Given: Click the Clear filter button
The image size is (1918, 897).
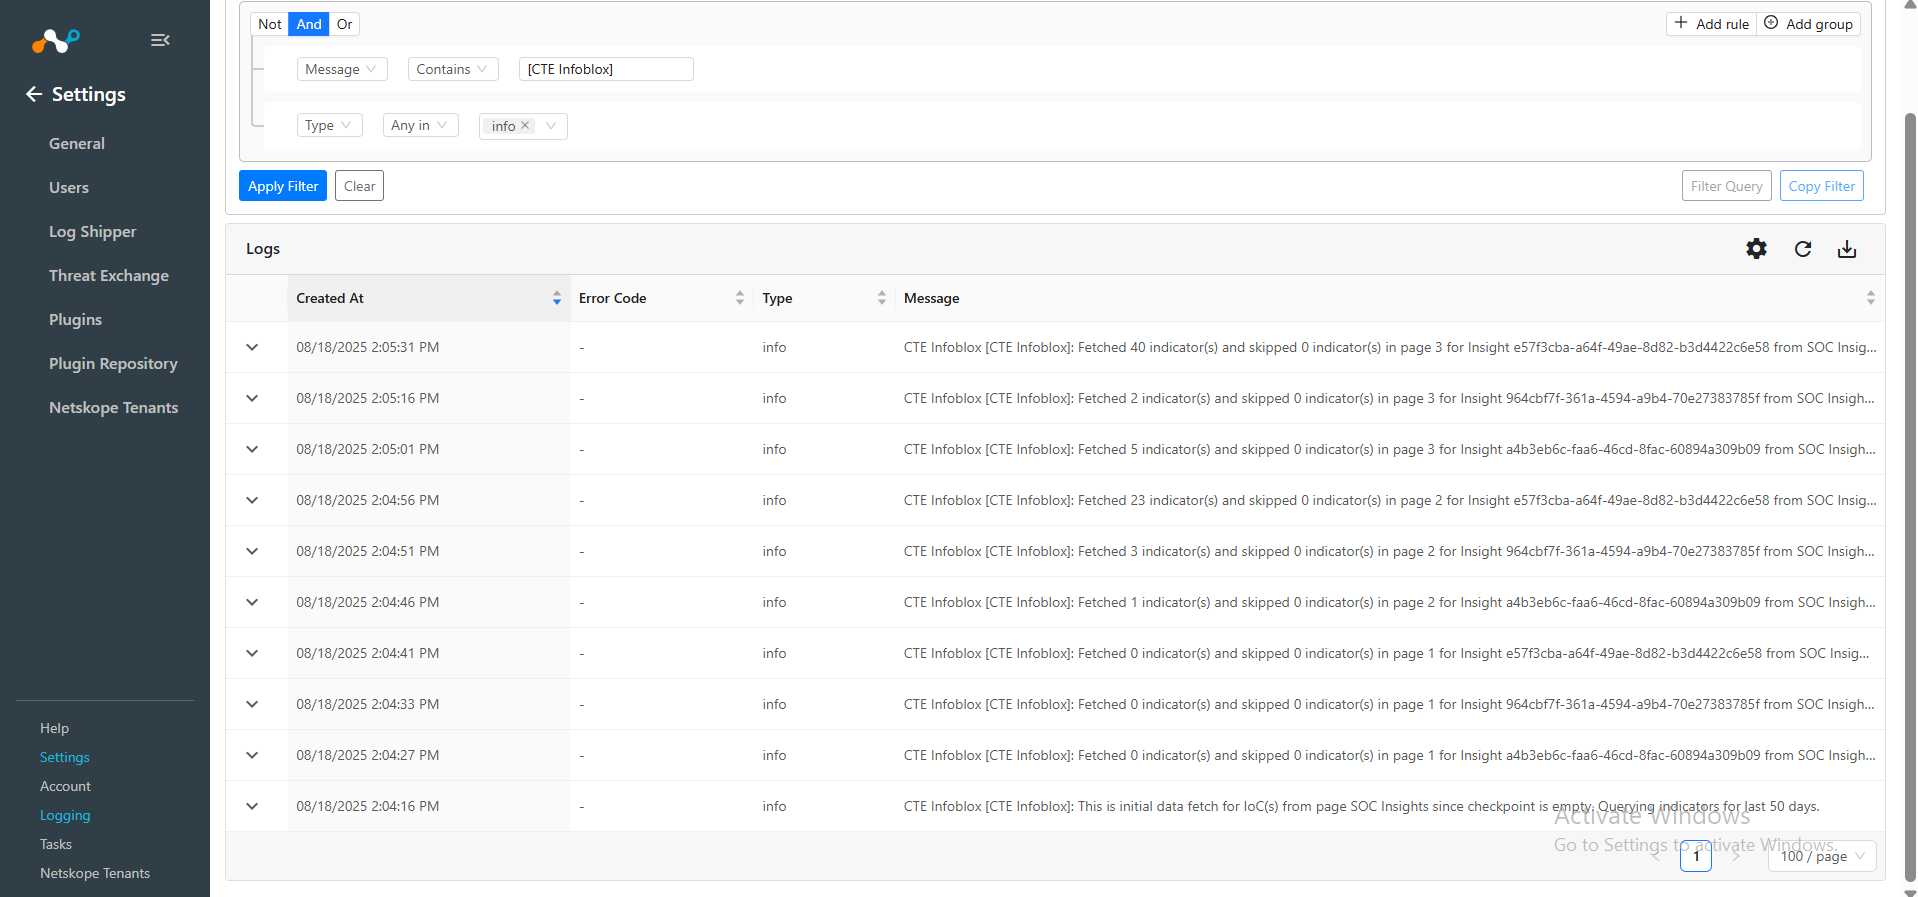Looking at the screenshot, I should (x=359, y=186).
